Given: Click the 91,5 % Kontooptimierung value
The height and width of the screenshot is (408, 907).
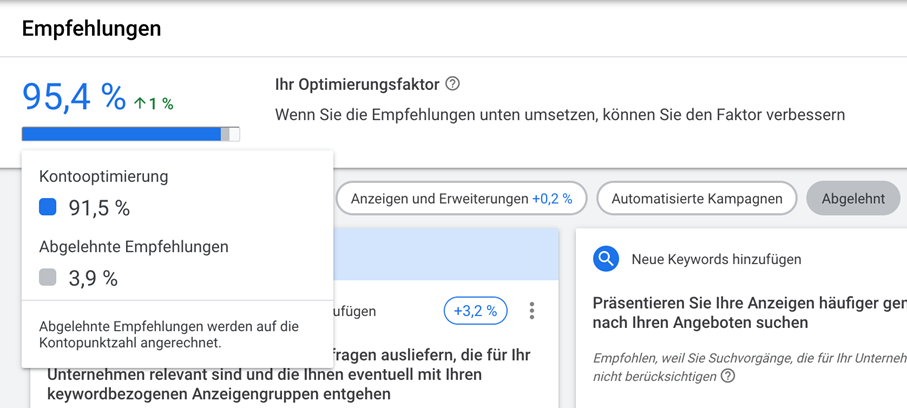Looking at the screenshot, I should pos(99,208).
